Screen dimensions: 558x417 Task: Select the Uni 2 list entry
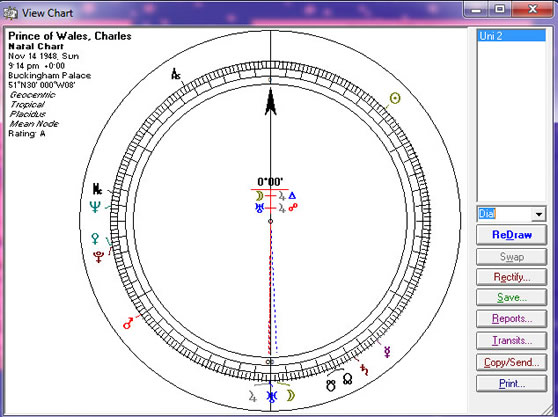tap(511, 36)
